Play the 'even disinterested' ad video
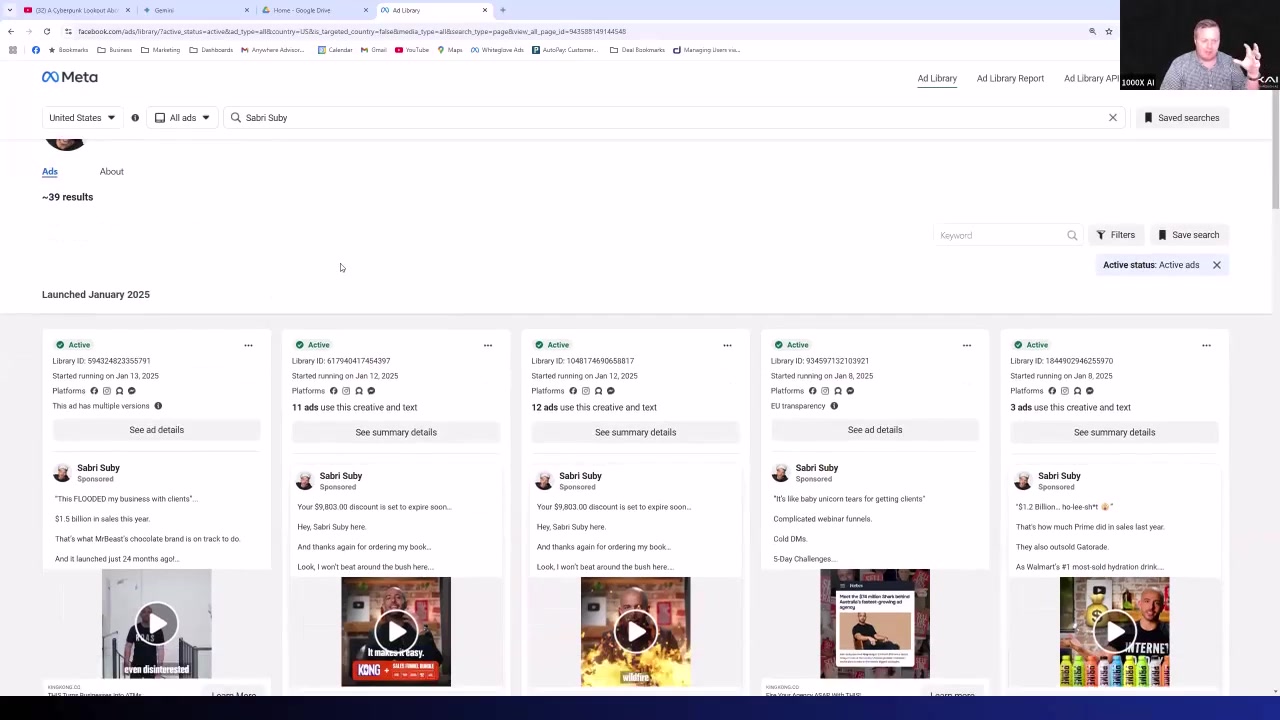1280x720 pixels. [156, 624]
